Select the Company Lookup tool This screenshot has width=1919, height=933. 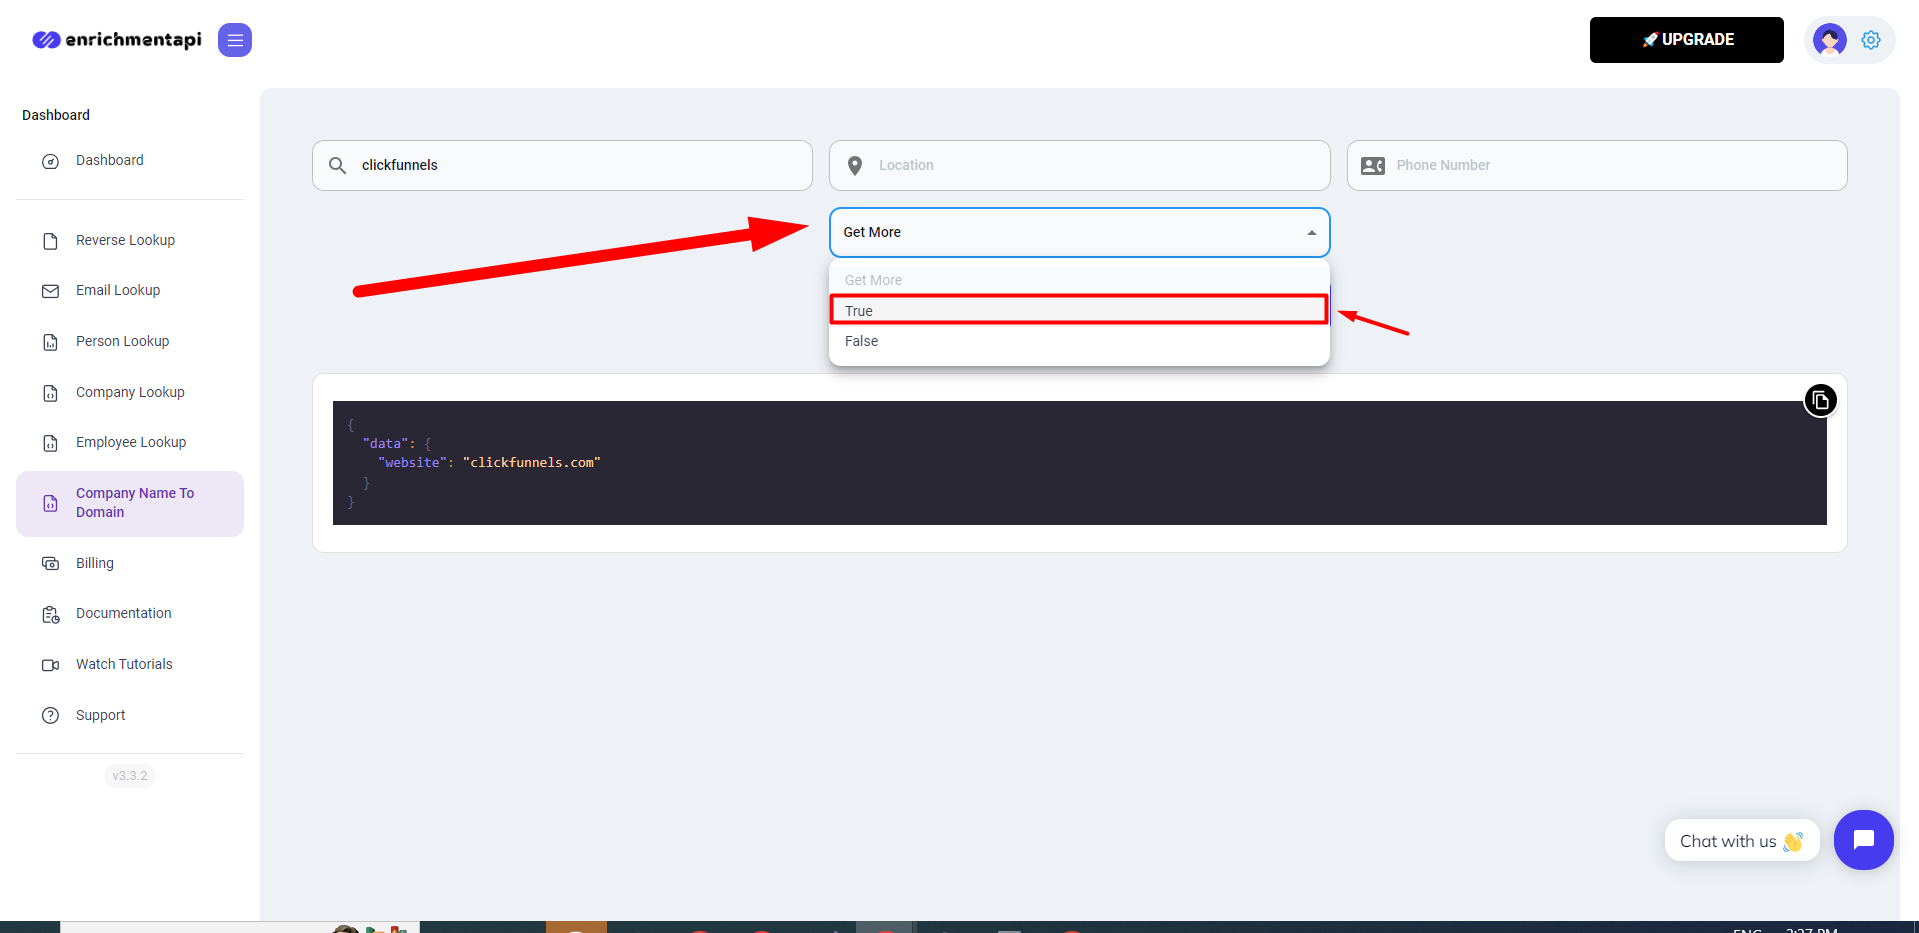[x=129, y=392]
